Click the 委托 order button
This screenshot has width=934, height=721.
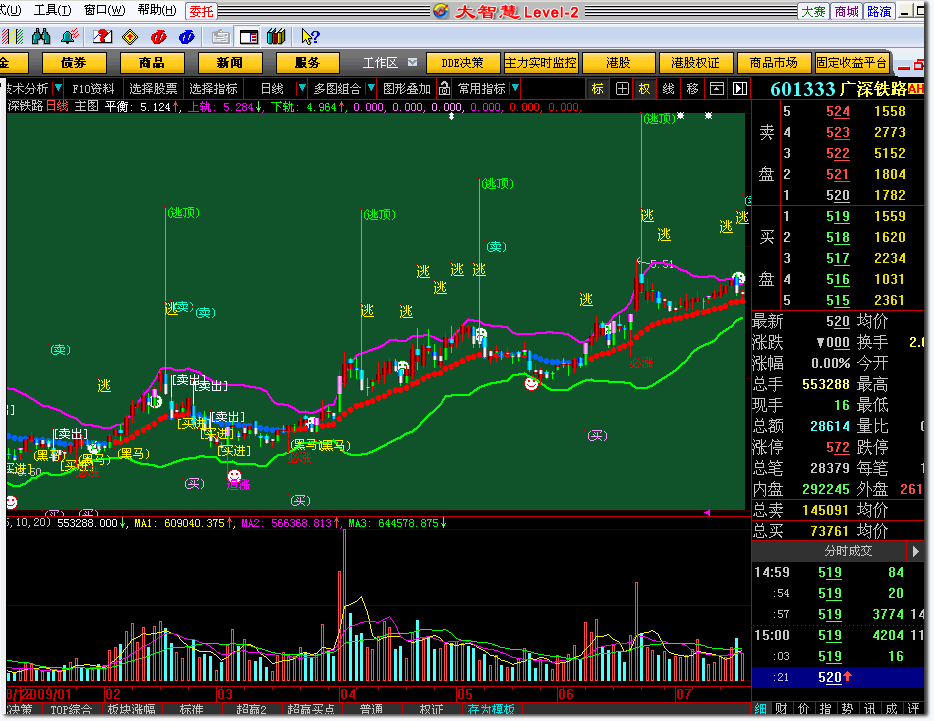pyautogui.click(x=201, y=11)
